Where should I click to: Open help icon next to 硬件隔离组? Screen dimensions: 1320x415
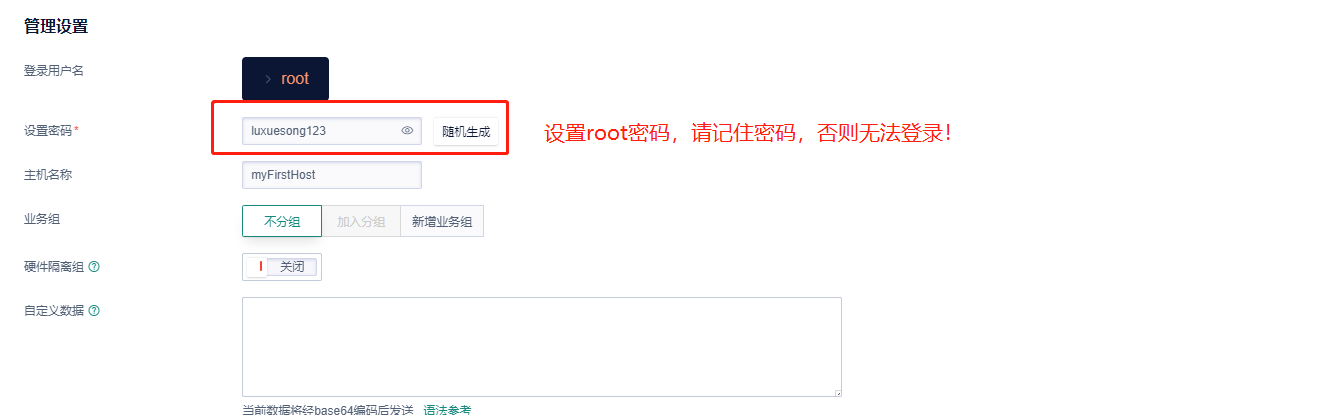(94, 267)
